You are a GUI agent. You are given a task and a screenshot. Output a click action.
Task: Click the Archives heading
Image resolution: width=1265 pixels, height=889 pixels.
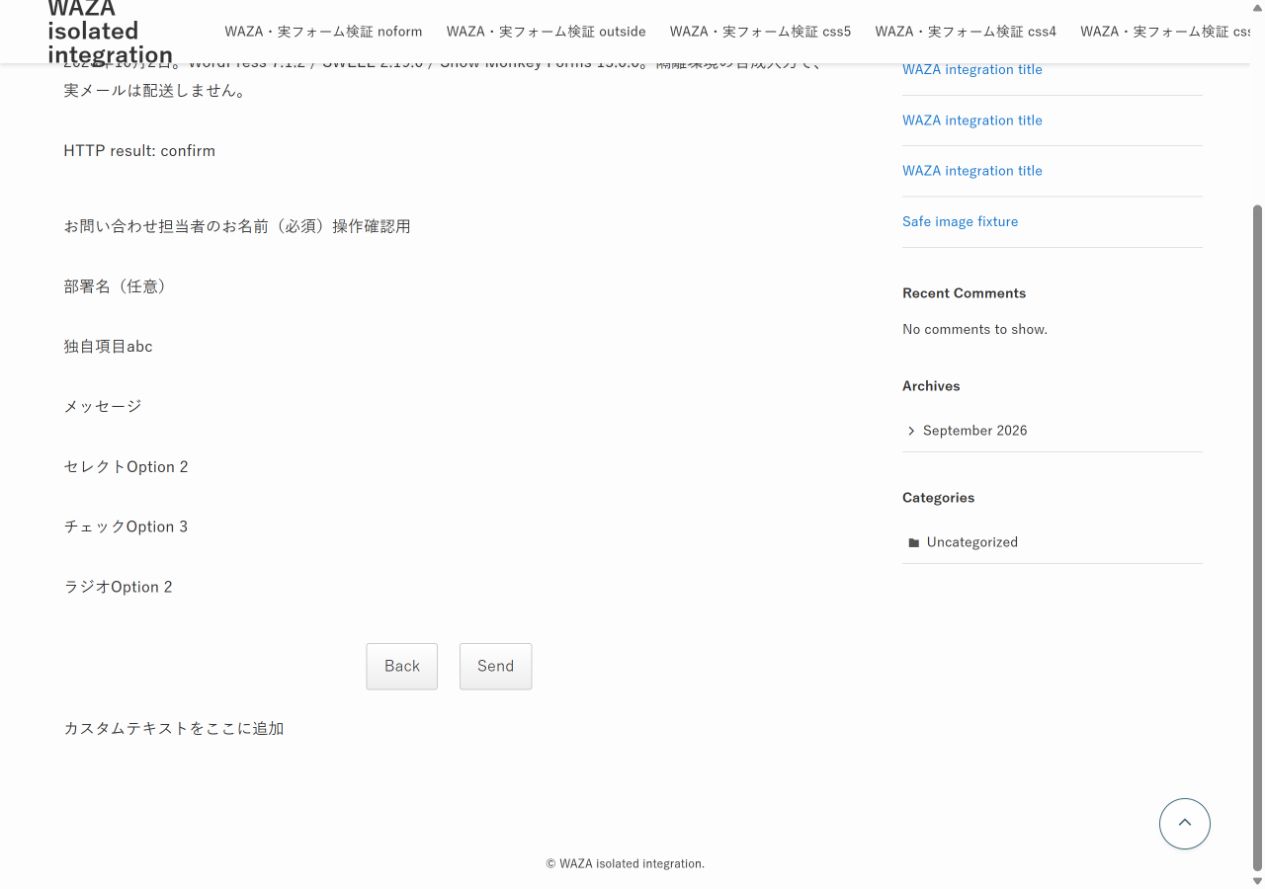[931, 385]
